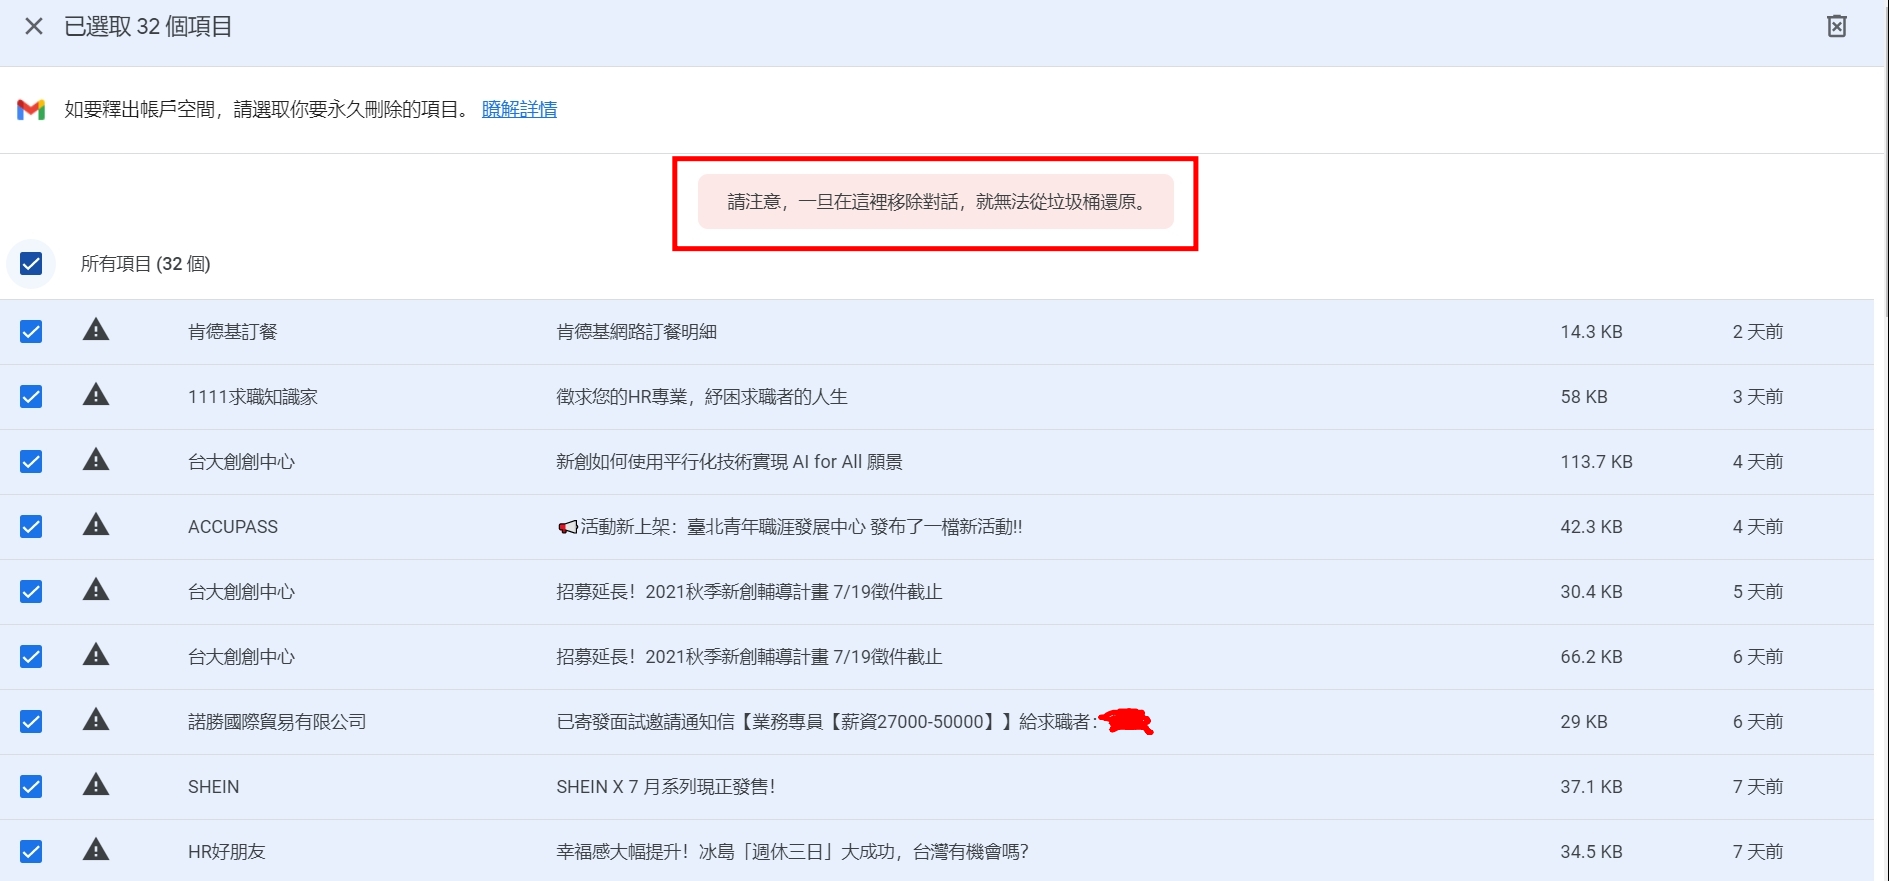Uncheck checkbox for the 113.7 KB email
The height and width of the screenshot is (881, 1889).
(x=31, y=462)
